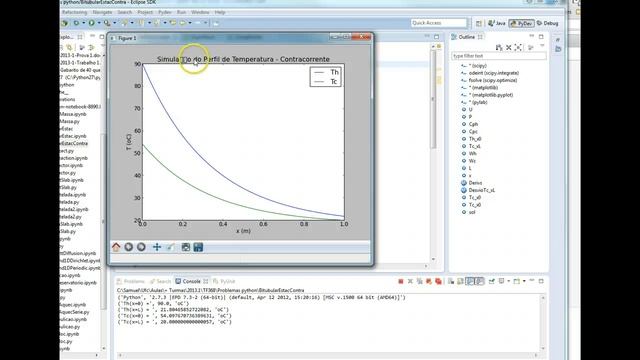Open the Project menu
Image resolution: width=640 pixels, height=360 pixels.
click(145, 12)
